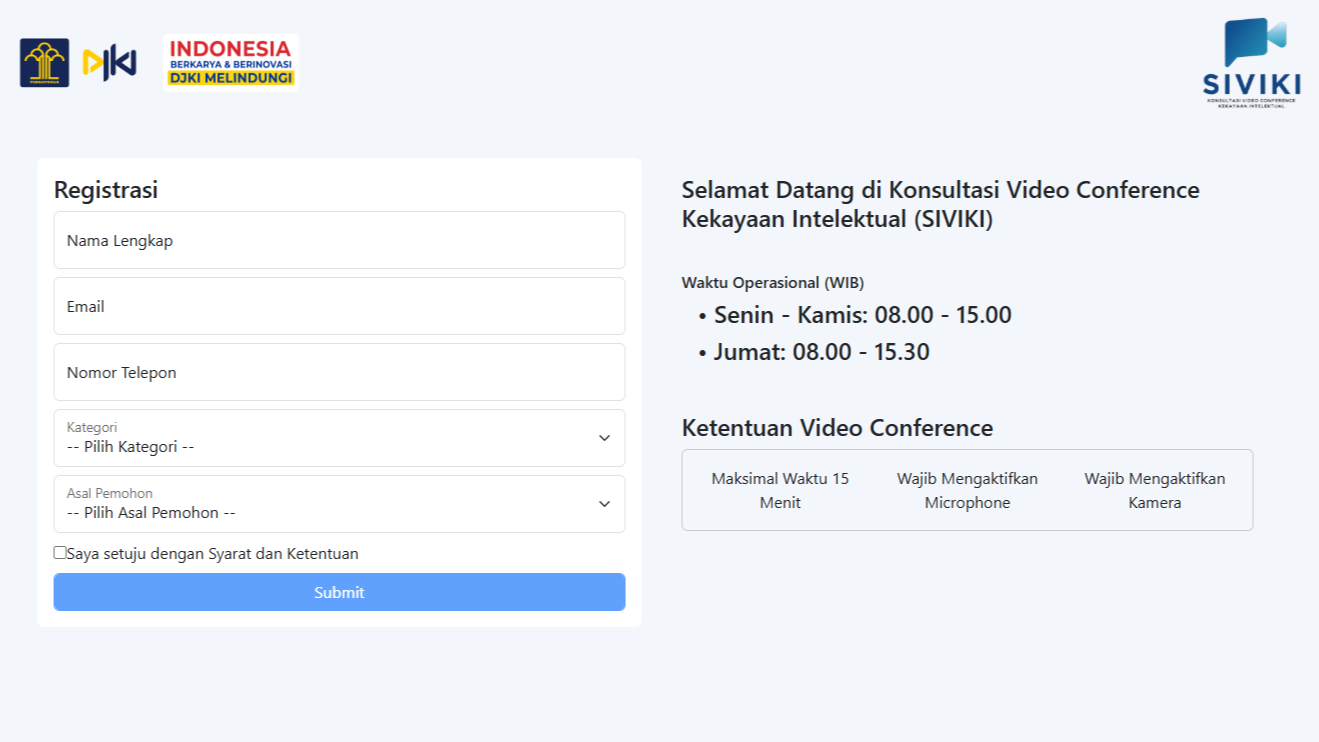Screen dimensions: 1319x742
Task: Open the Kategori dropdown
Action: 339,438
